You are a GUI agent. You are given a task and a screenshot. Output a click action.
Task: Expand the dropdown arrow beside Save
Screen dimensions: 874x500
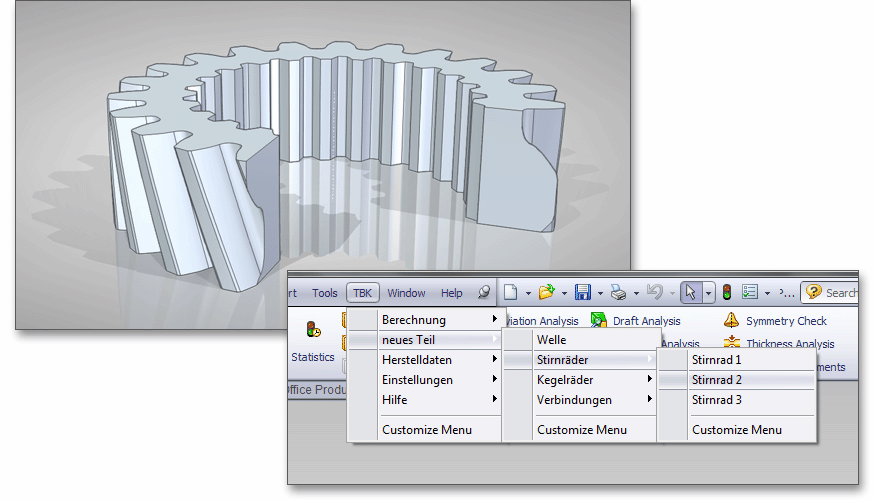click(599, 293)
